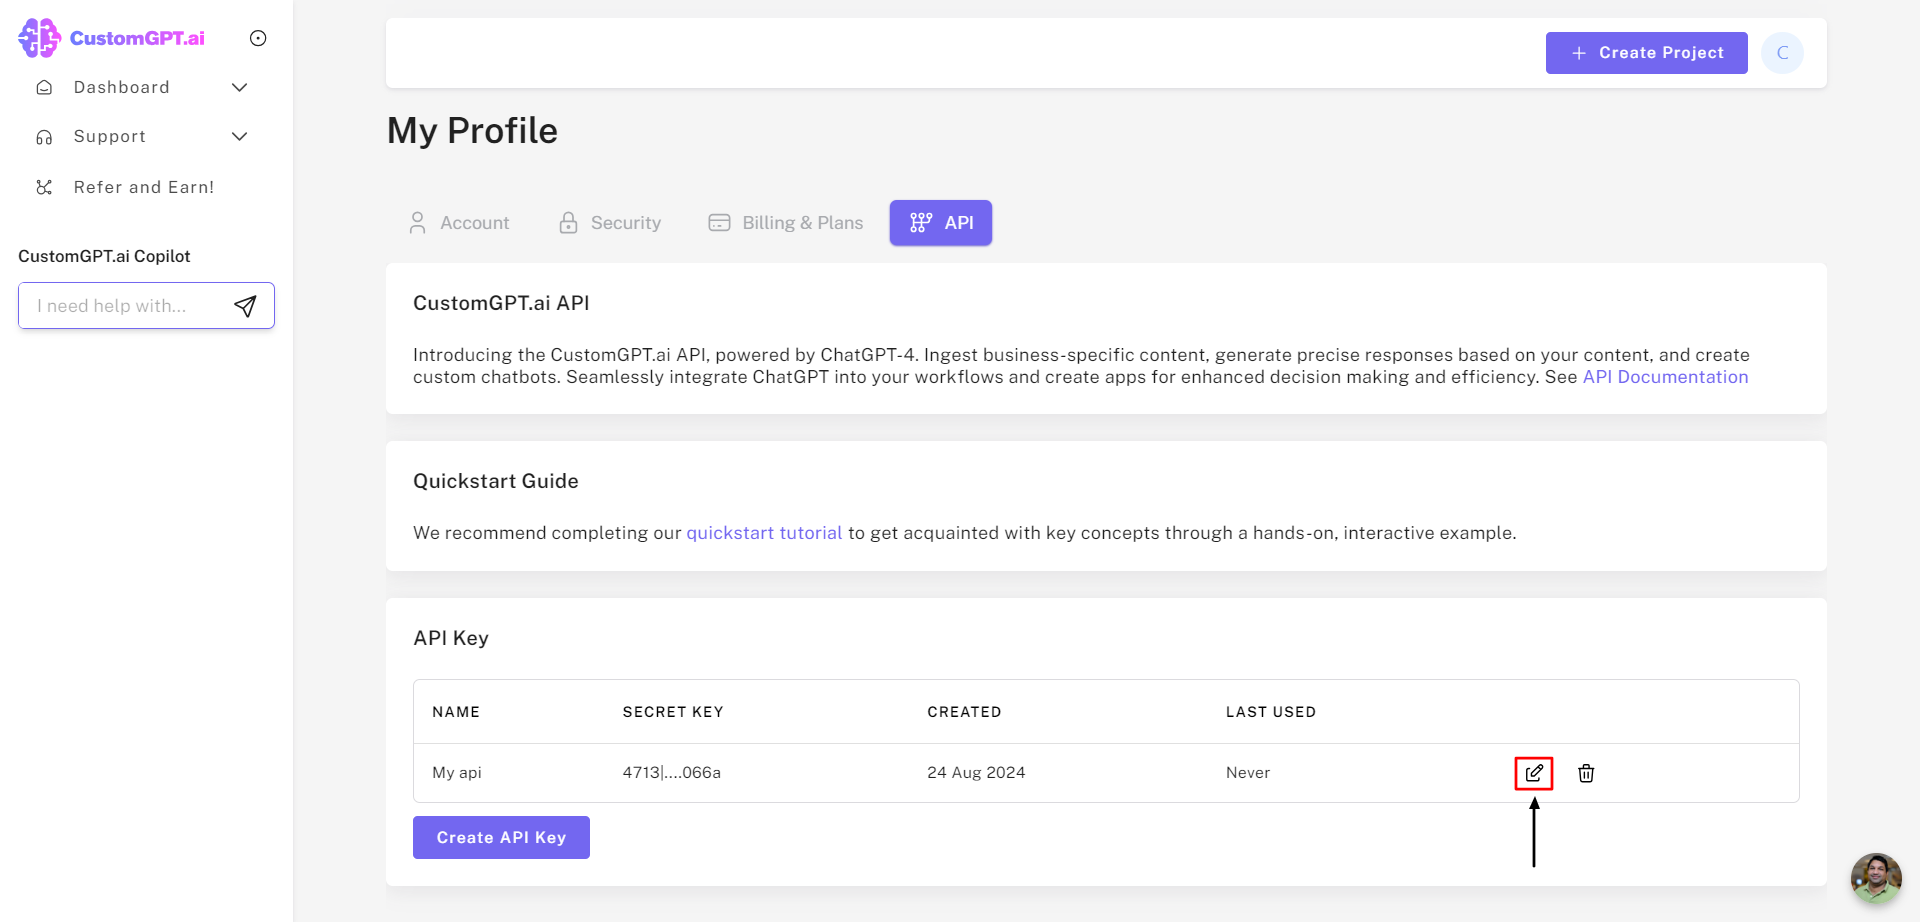This screenshot has height=922, width=1920.
Task: Expand the Support chevron
Action: [x=240, y=137]
